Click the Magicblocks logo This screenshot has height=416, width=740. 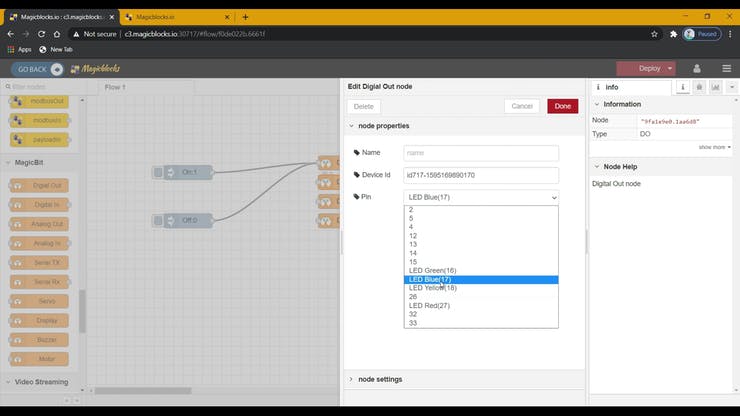95,69
